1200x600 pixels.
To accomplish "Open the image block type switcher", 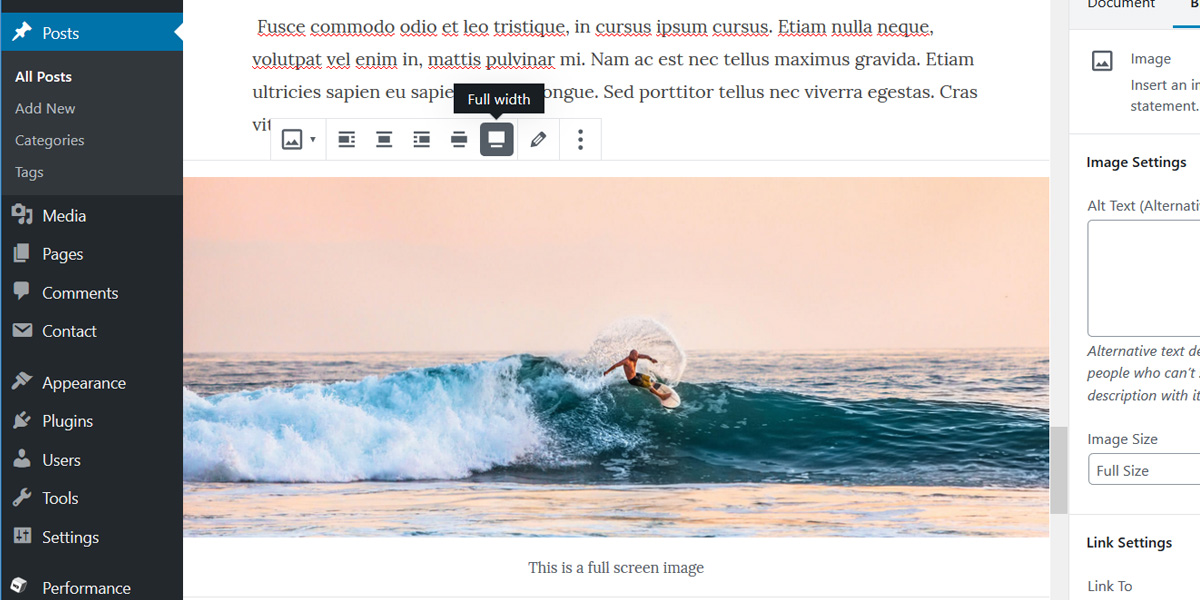I will [x=298, y=140].
